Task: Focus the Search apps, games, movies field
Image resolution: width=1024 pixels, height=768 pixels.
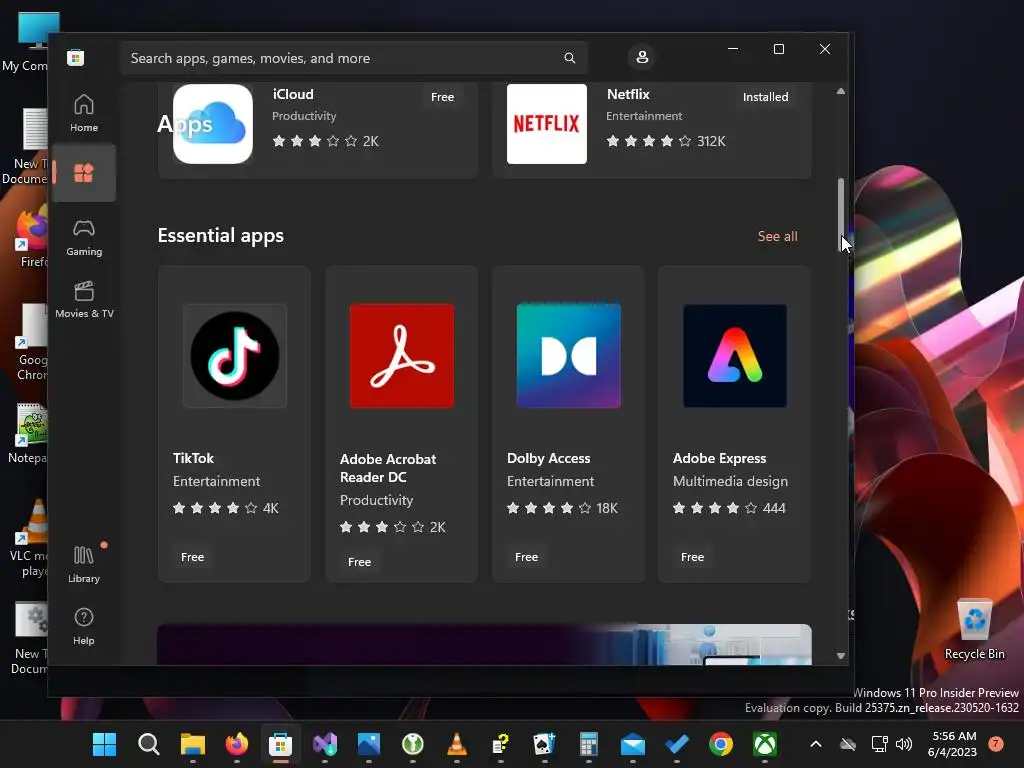Action: [353, 58]
